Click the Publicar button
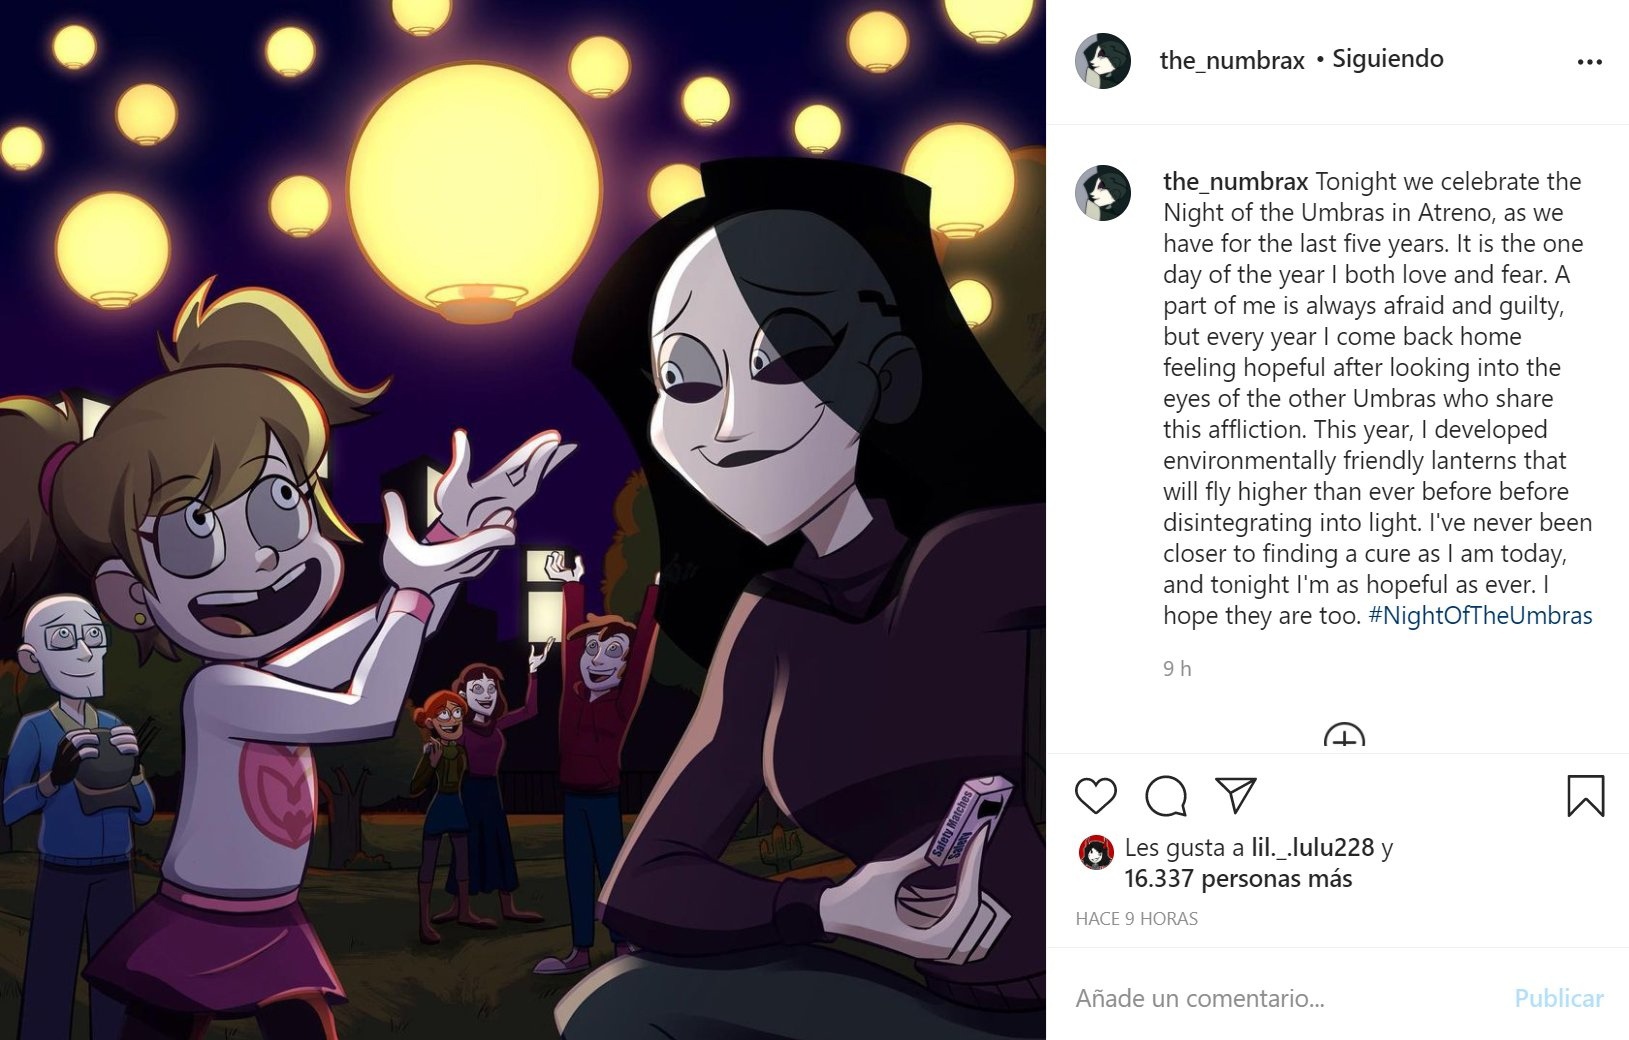 tap(1558, 998)
